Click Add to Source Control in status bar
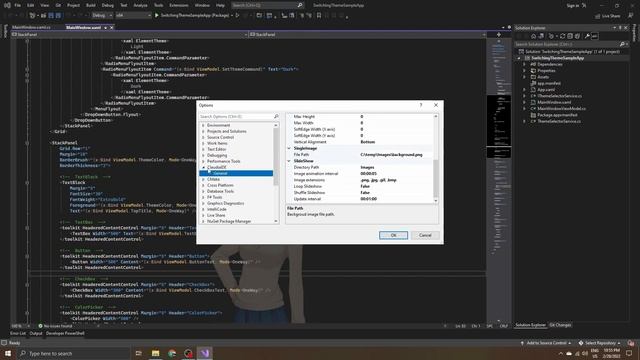 tap(546, 343)
